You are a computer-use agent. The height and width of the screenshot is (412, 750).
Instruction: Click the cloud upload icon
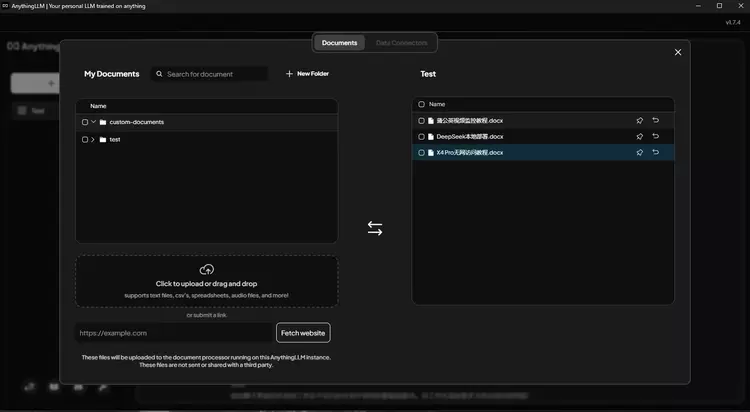(207, 270)
